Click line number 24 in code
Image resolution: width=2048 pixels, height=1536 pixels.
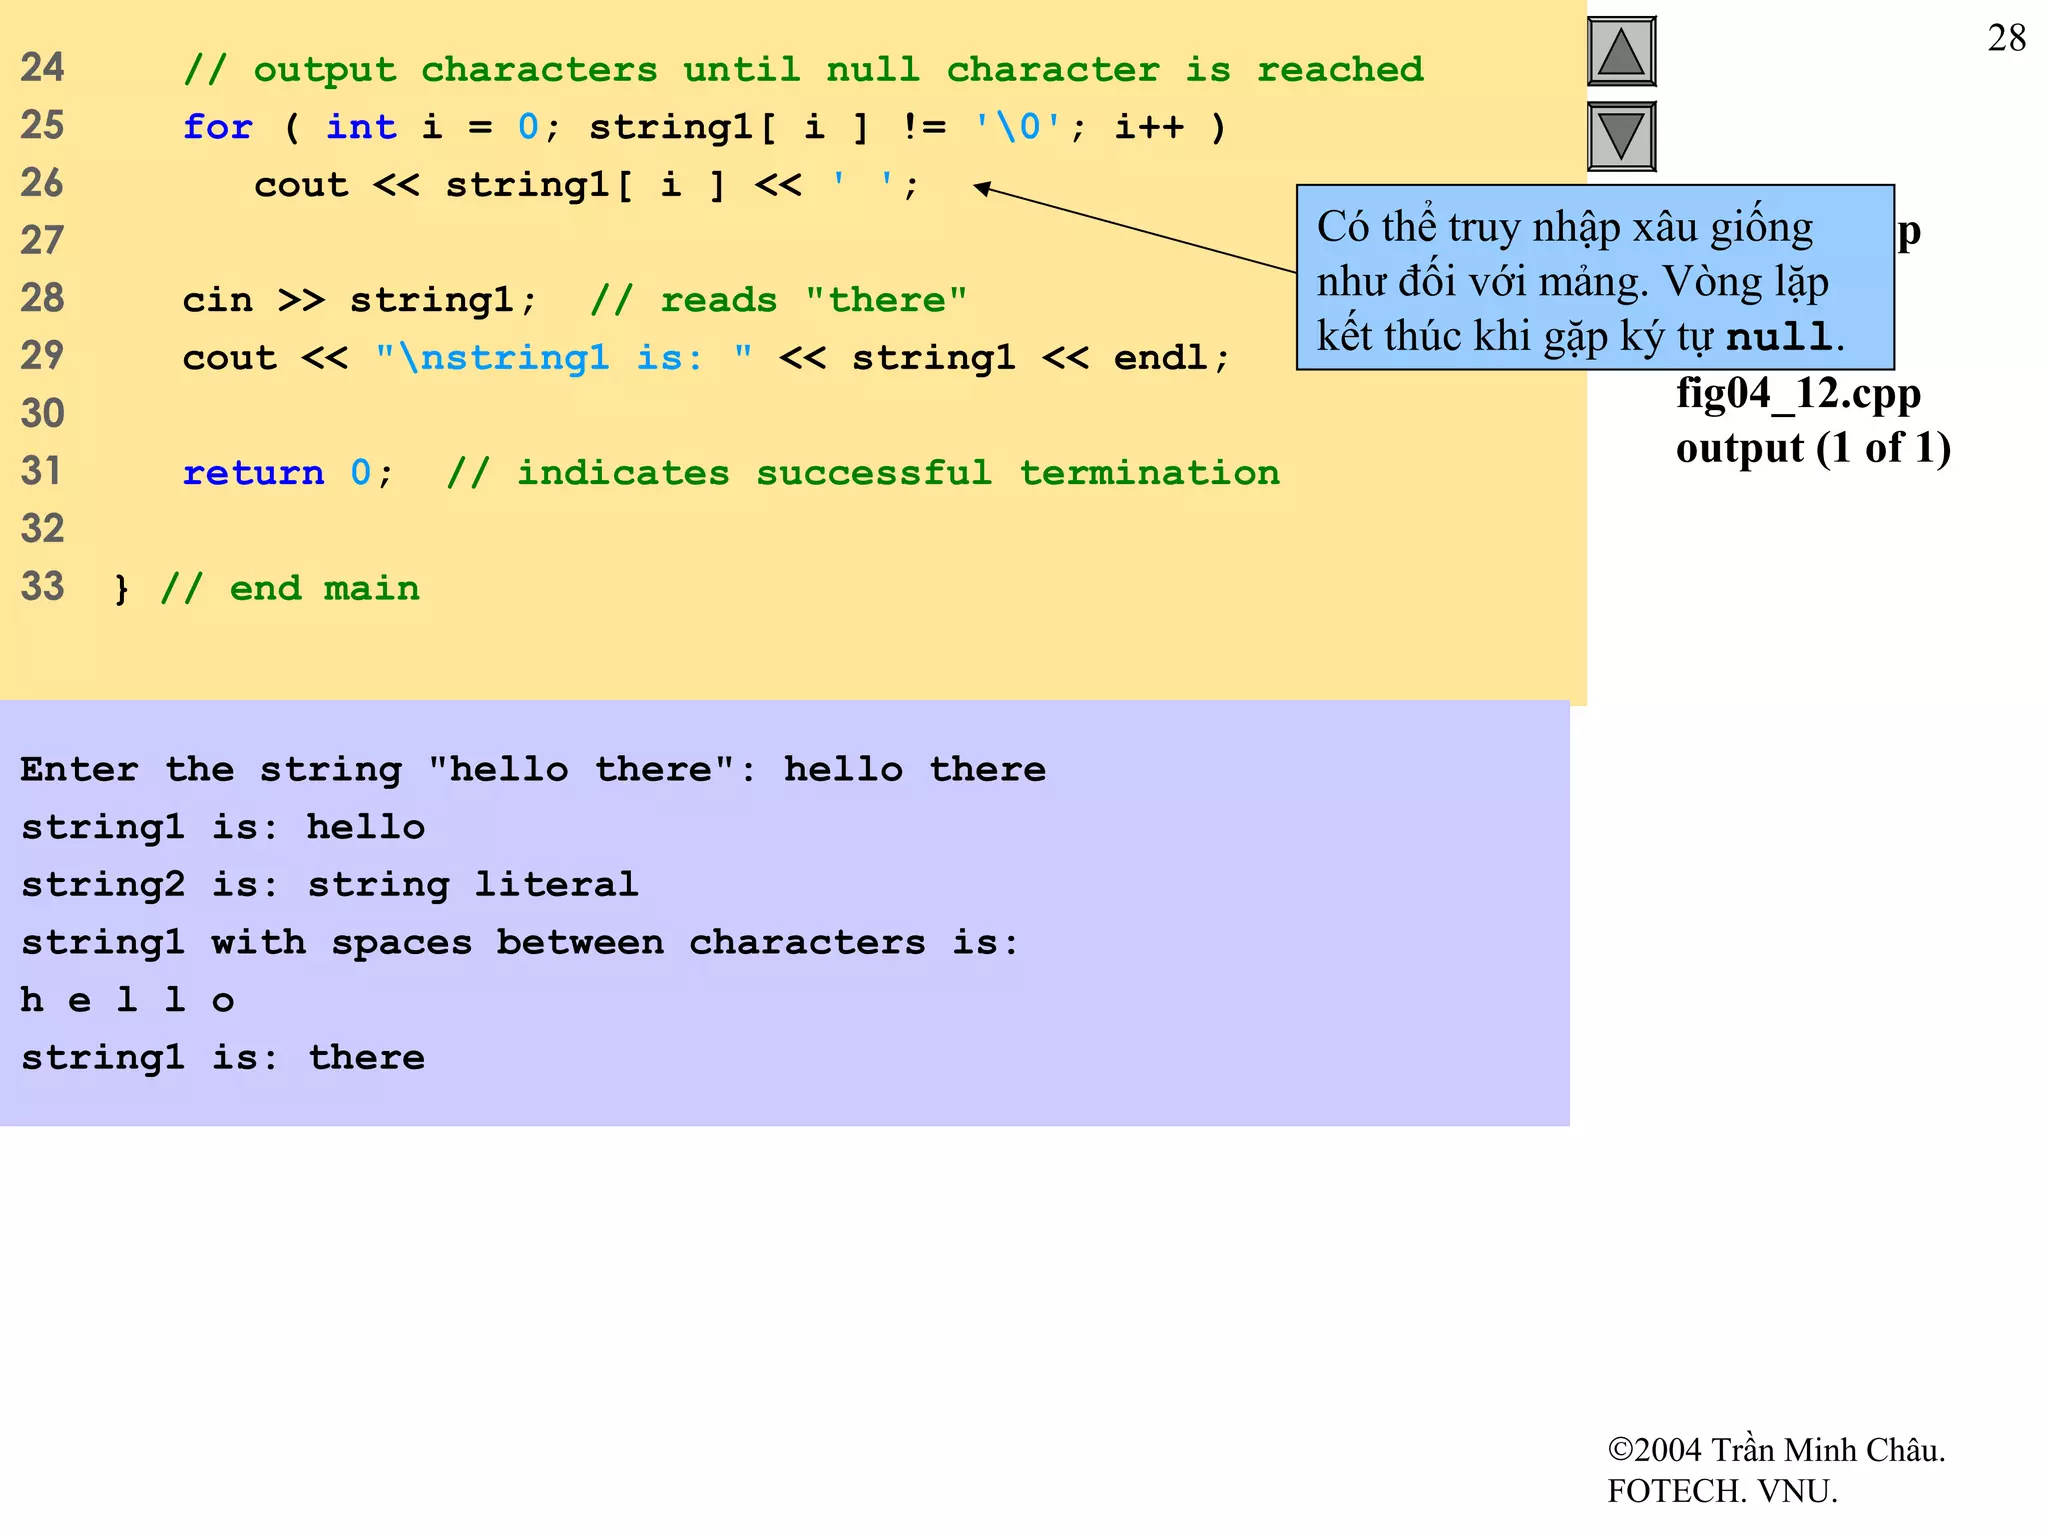[x=42, y=68]
